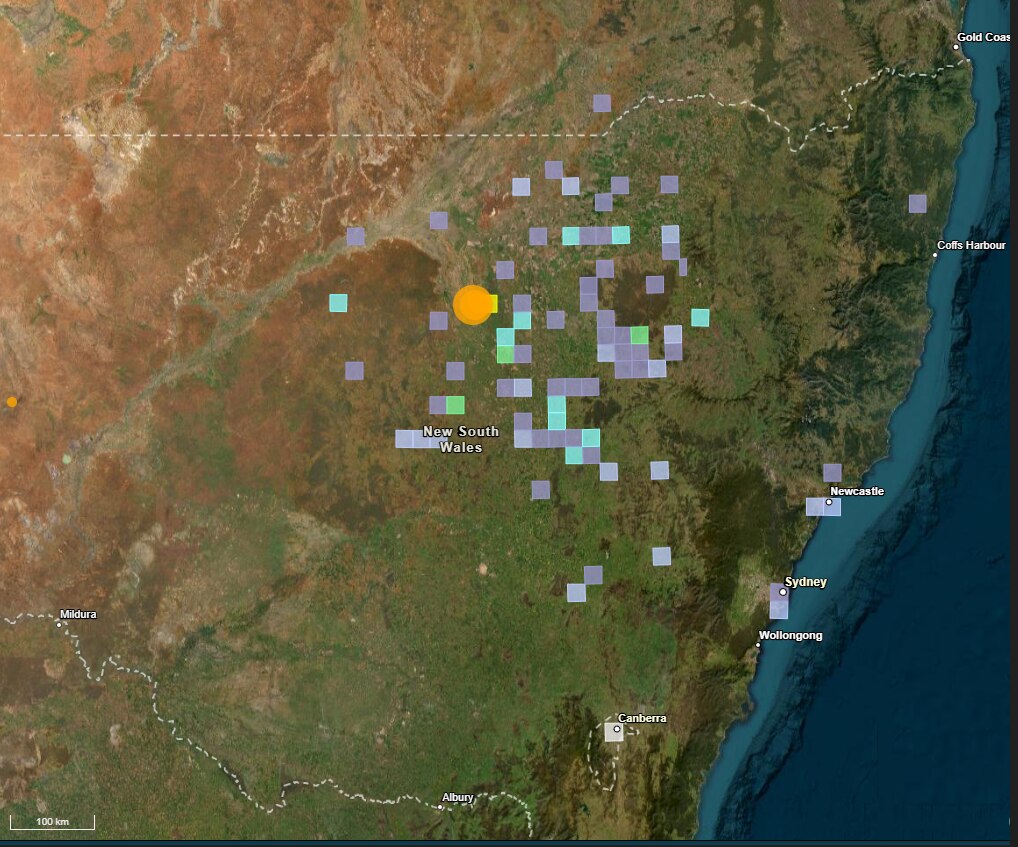Select the isolated northernmost purple grid square
This screenshot has height=847, width=1018.
[x=602, y=103]
